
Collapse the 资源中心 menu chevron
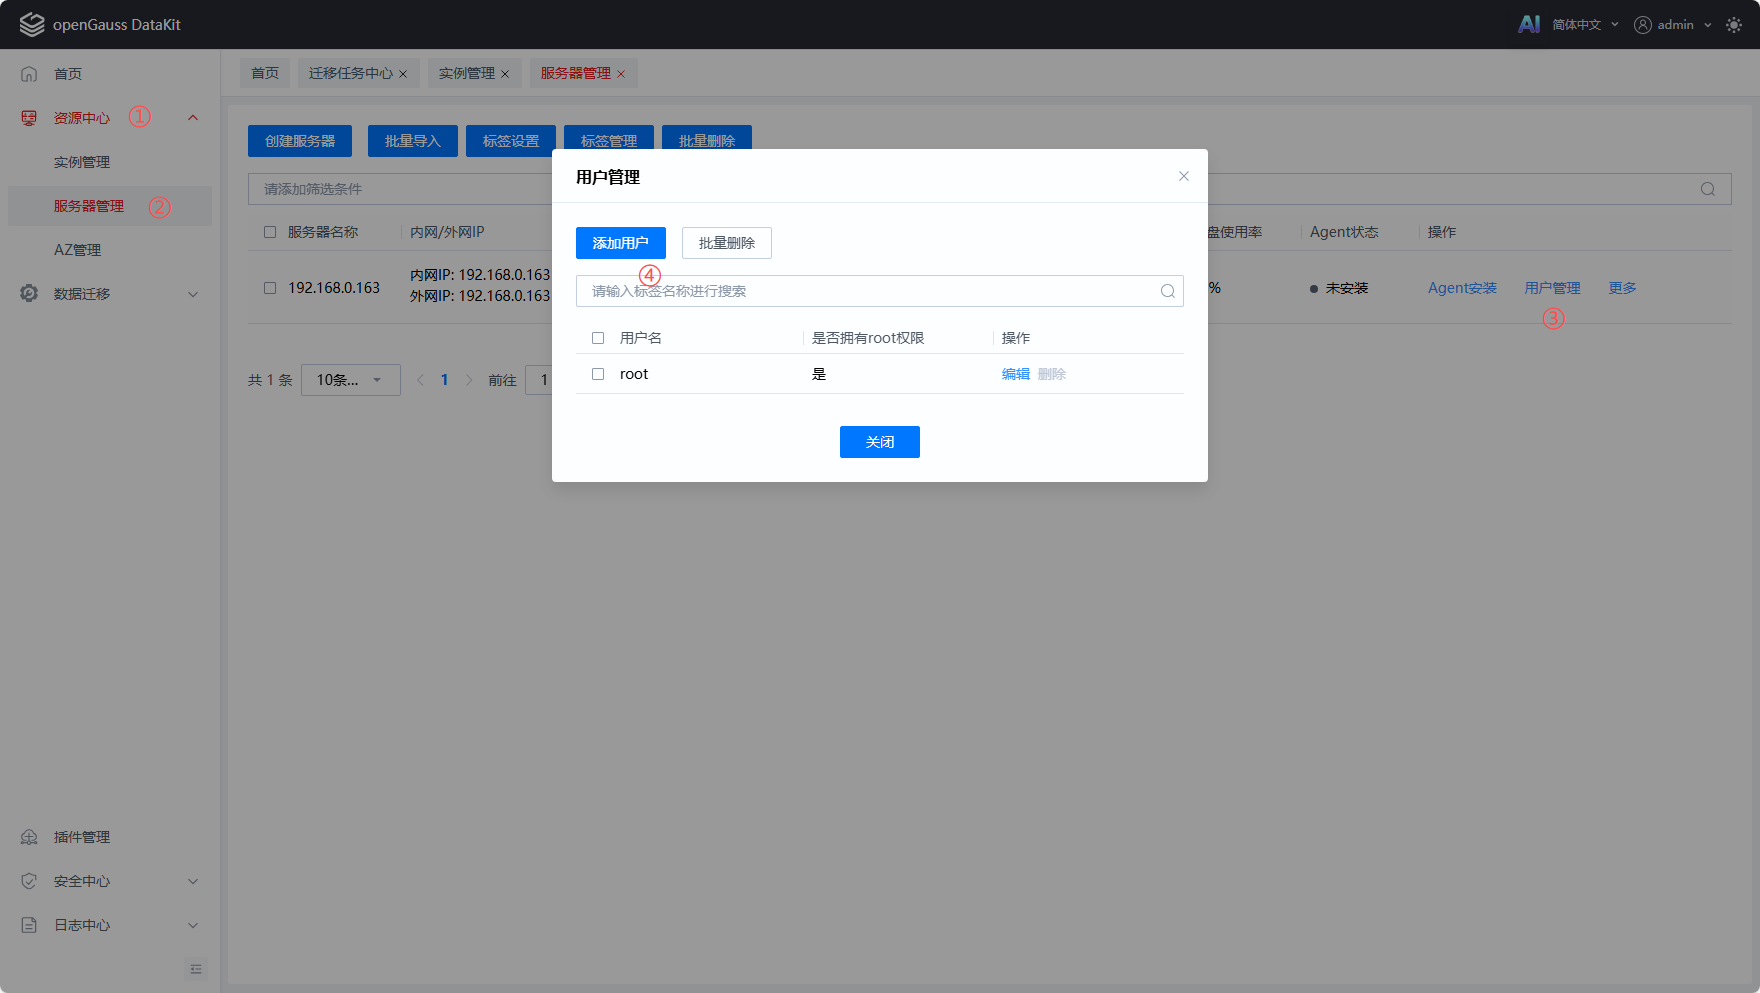click(x=193, y=118)
